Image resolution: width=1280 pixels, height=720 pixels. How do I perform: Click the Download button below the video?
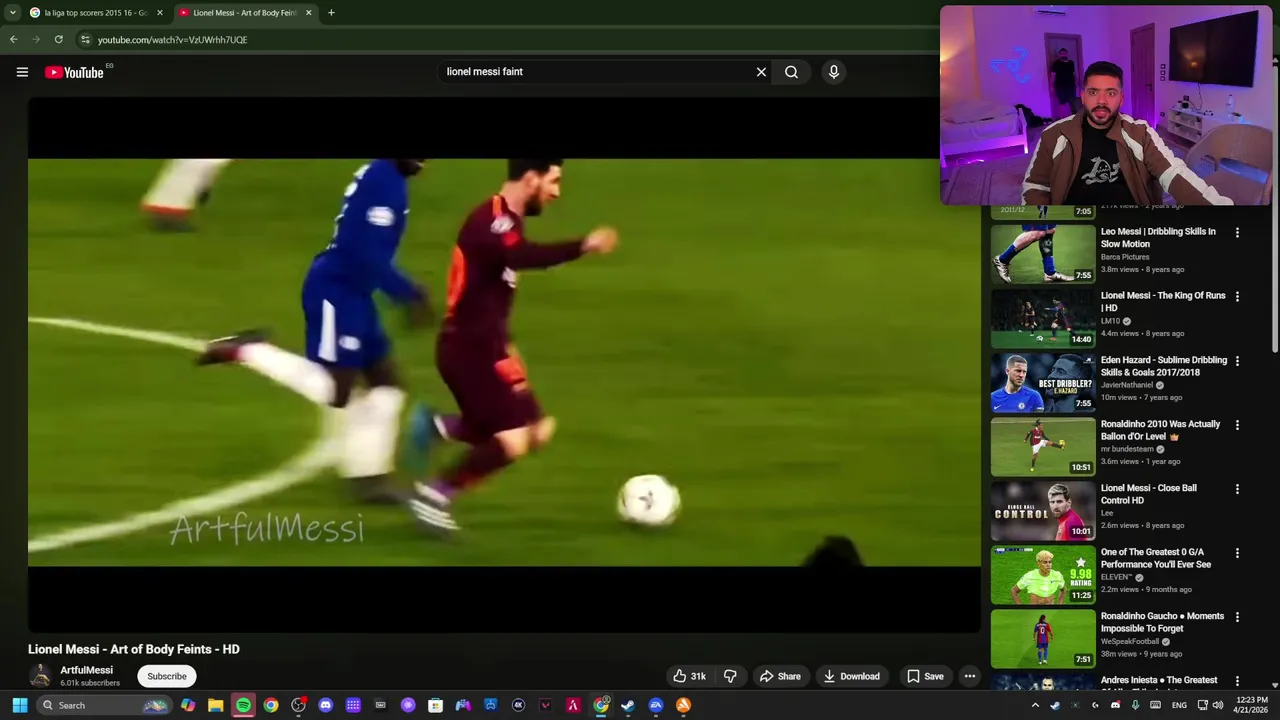[x=852, y=676]
